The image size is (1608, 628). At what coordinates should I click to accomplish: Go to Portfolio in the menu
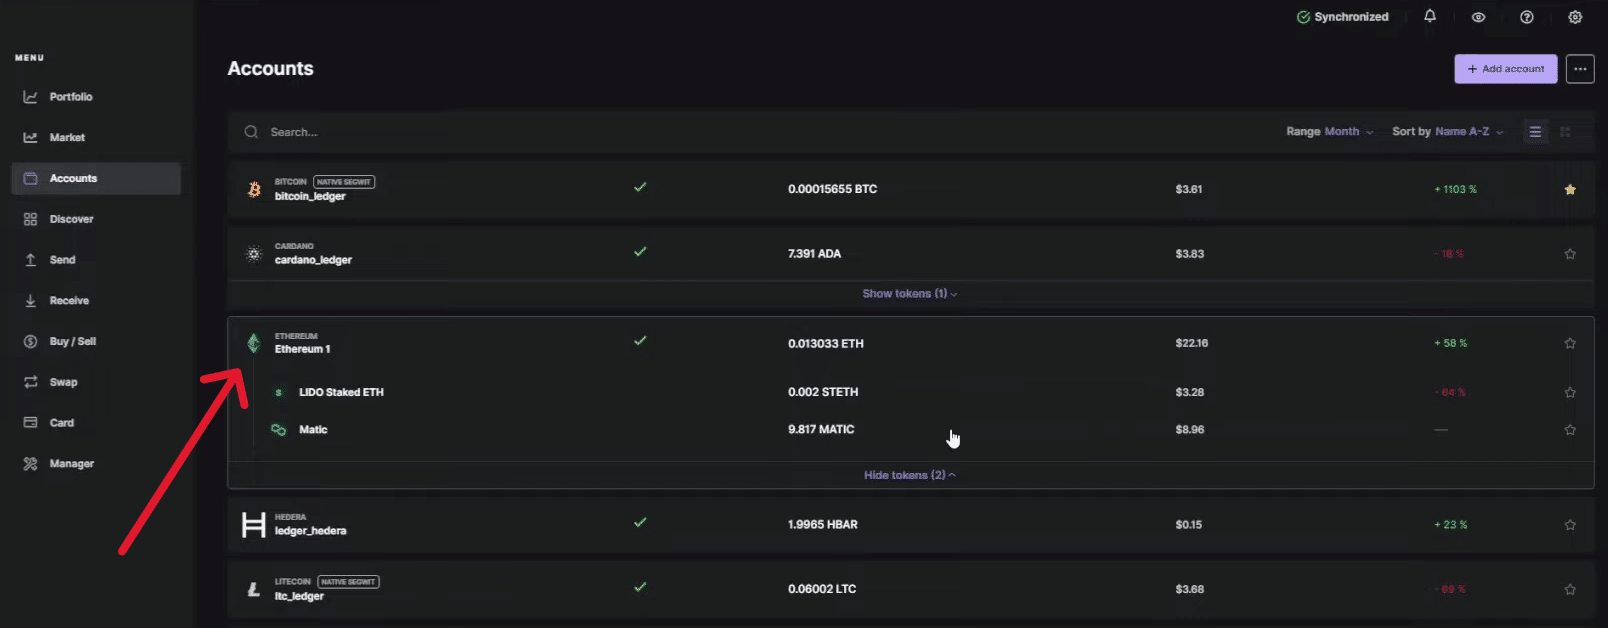click(70, 97)
